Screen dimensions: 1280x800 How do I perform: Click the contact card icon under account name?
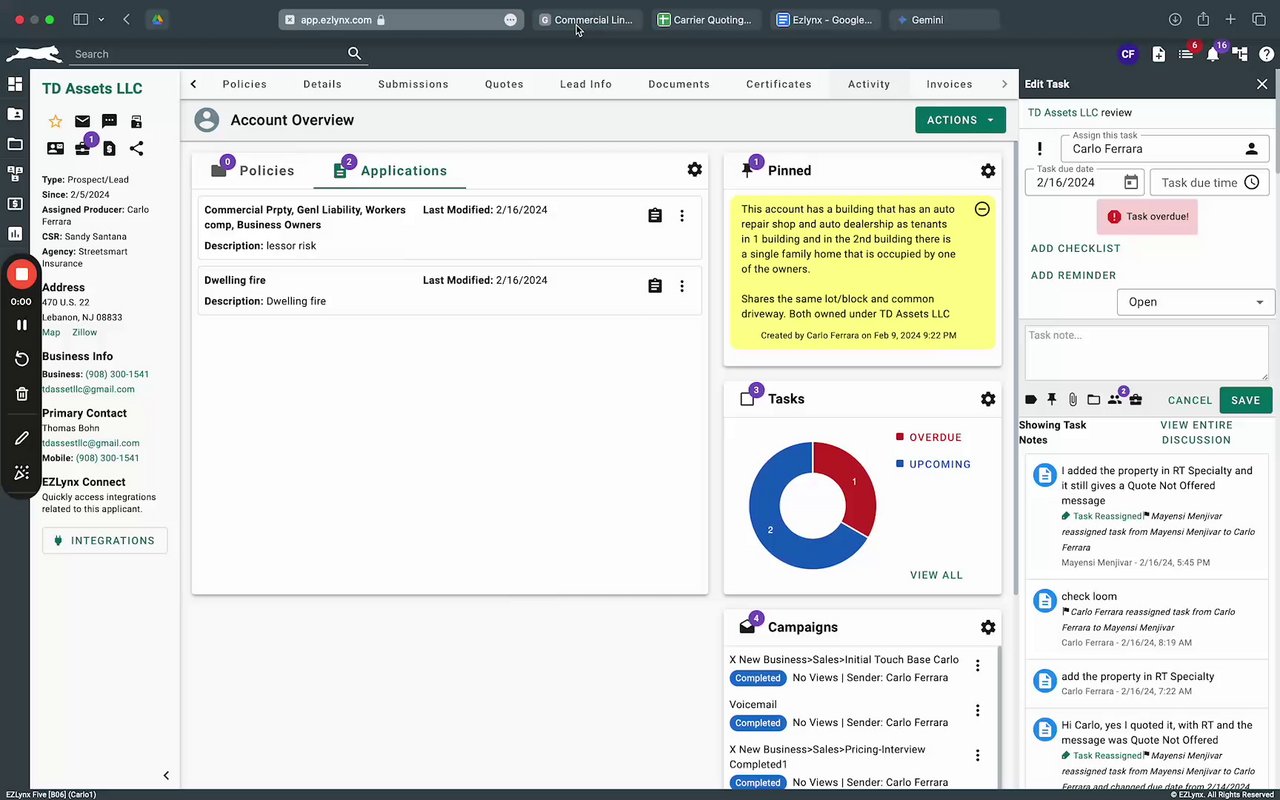(x=55, y=148)
